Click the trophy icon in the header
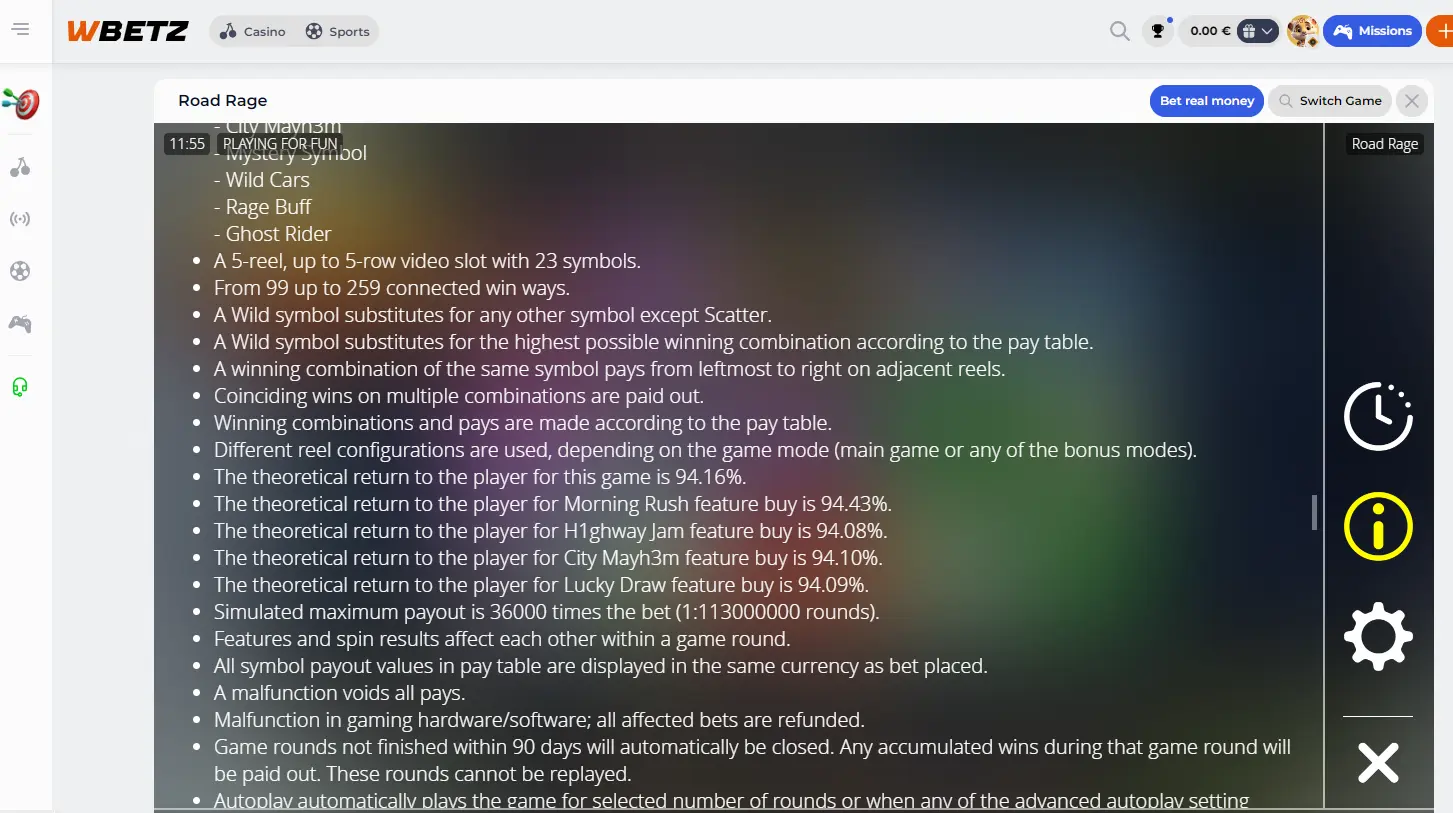1453x813 pixels. coord(1158,31)
